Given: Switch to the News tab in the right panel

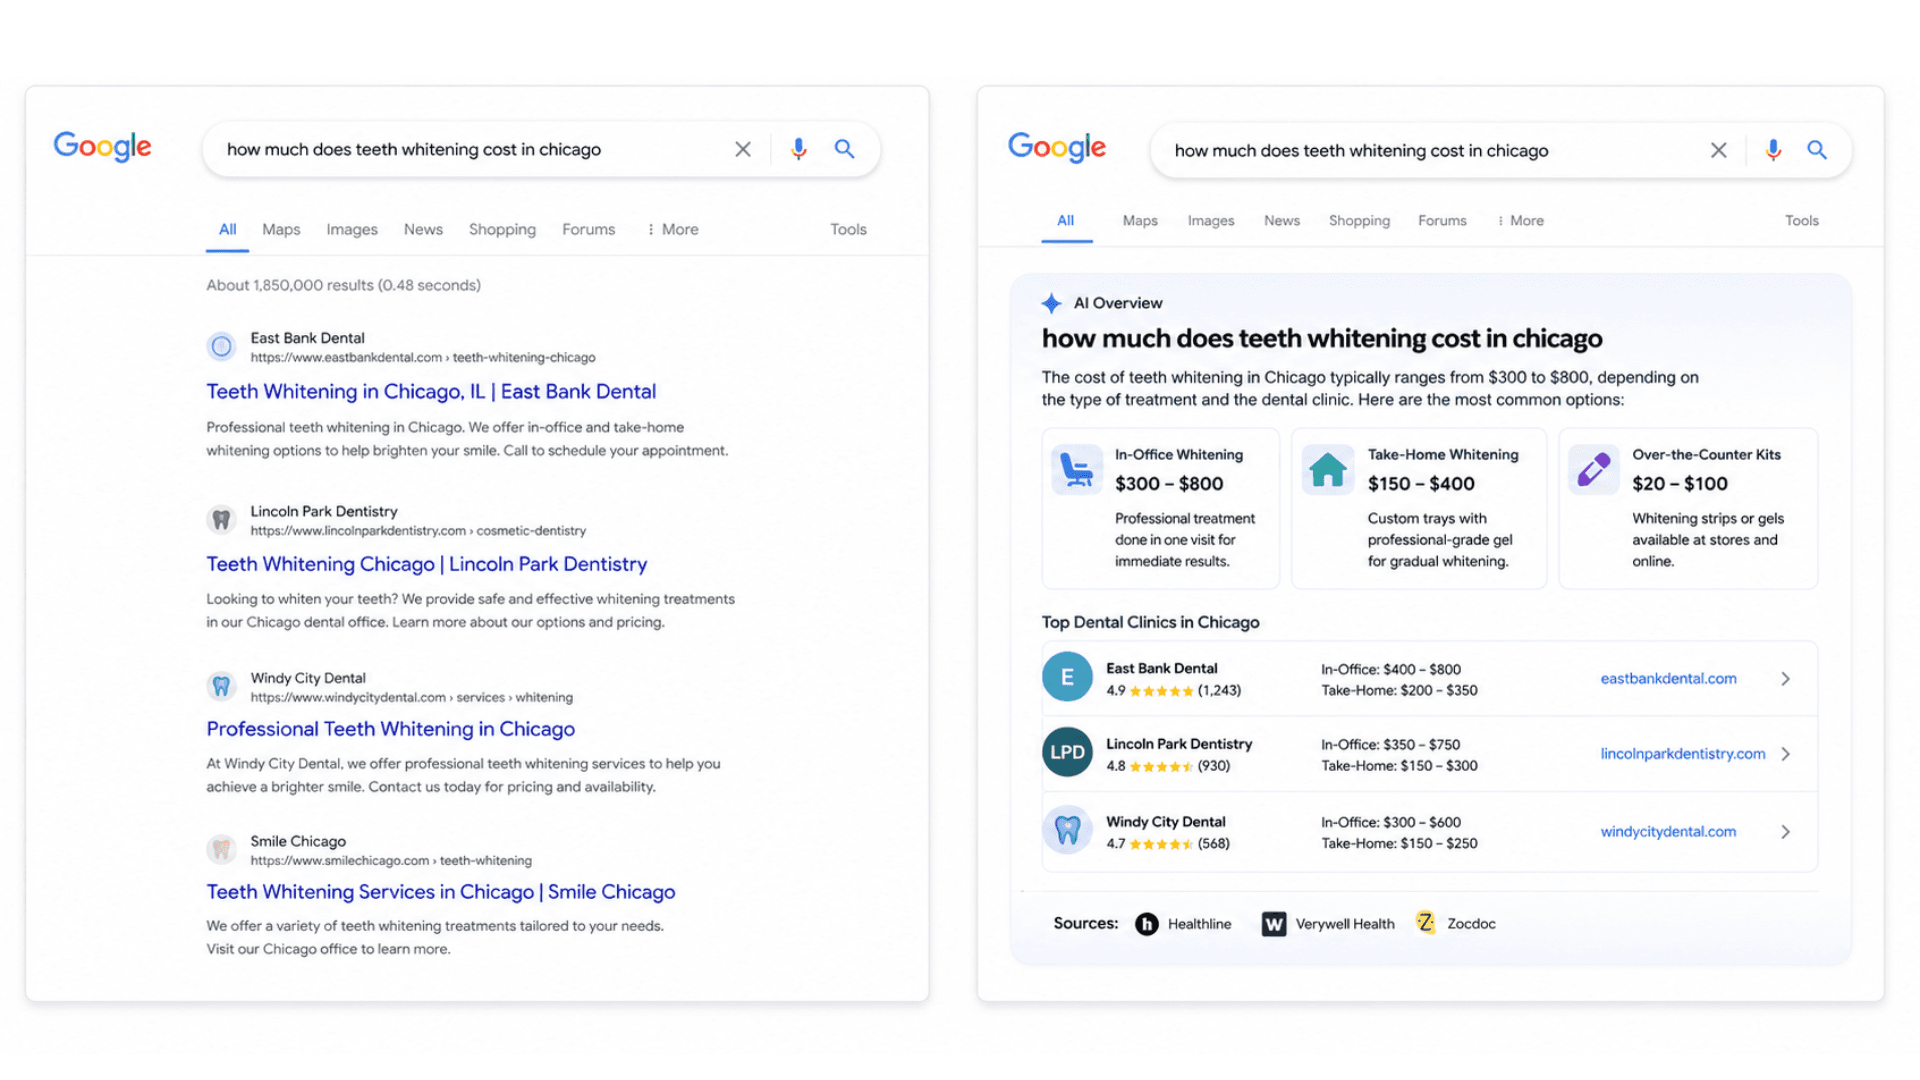Looking at the screenshot, I should point(1282,221).
